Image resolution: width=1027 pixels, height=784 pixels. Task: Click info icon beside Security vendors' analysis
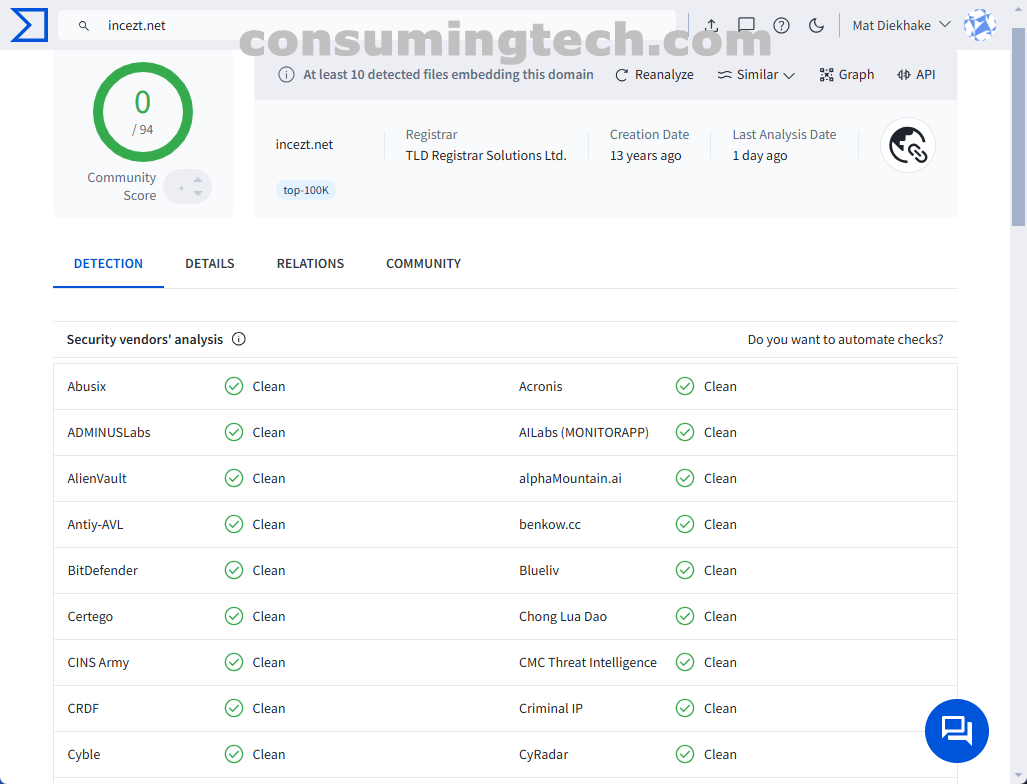pyautogui.click(x=239, y=339)
